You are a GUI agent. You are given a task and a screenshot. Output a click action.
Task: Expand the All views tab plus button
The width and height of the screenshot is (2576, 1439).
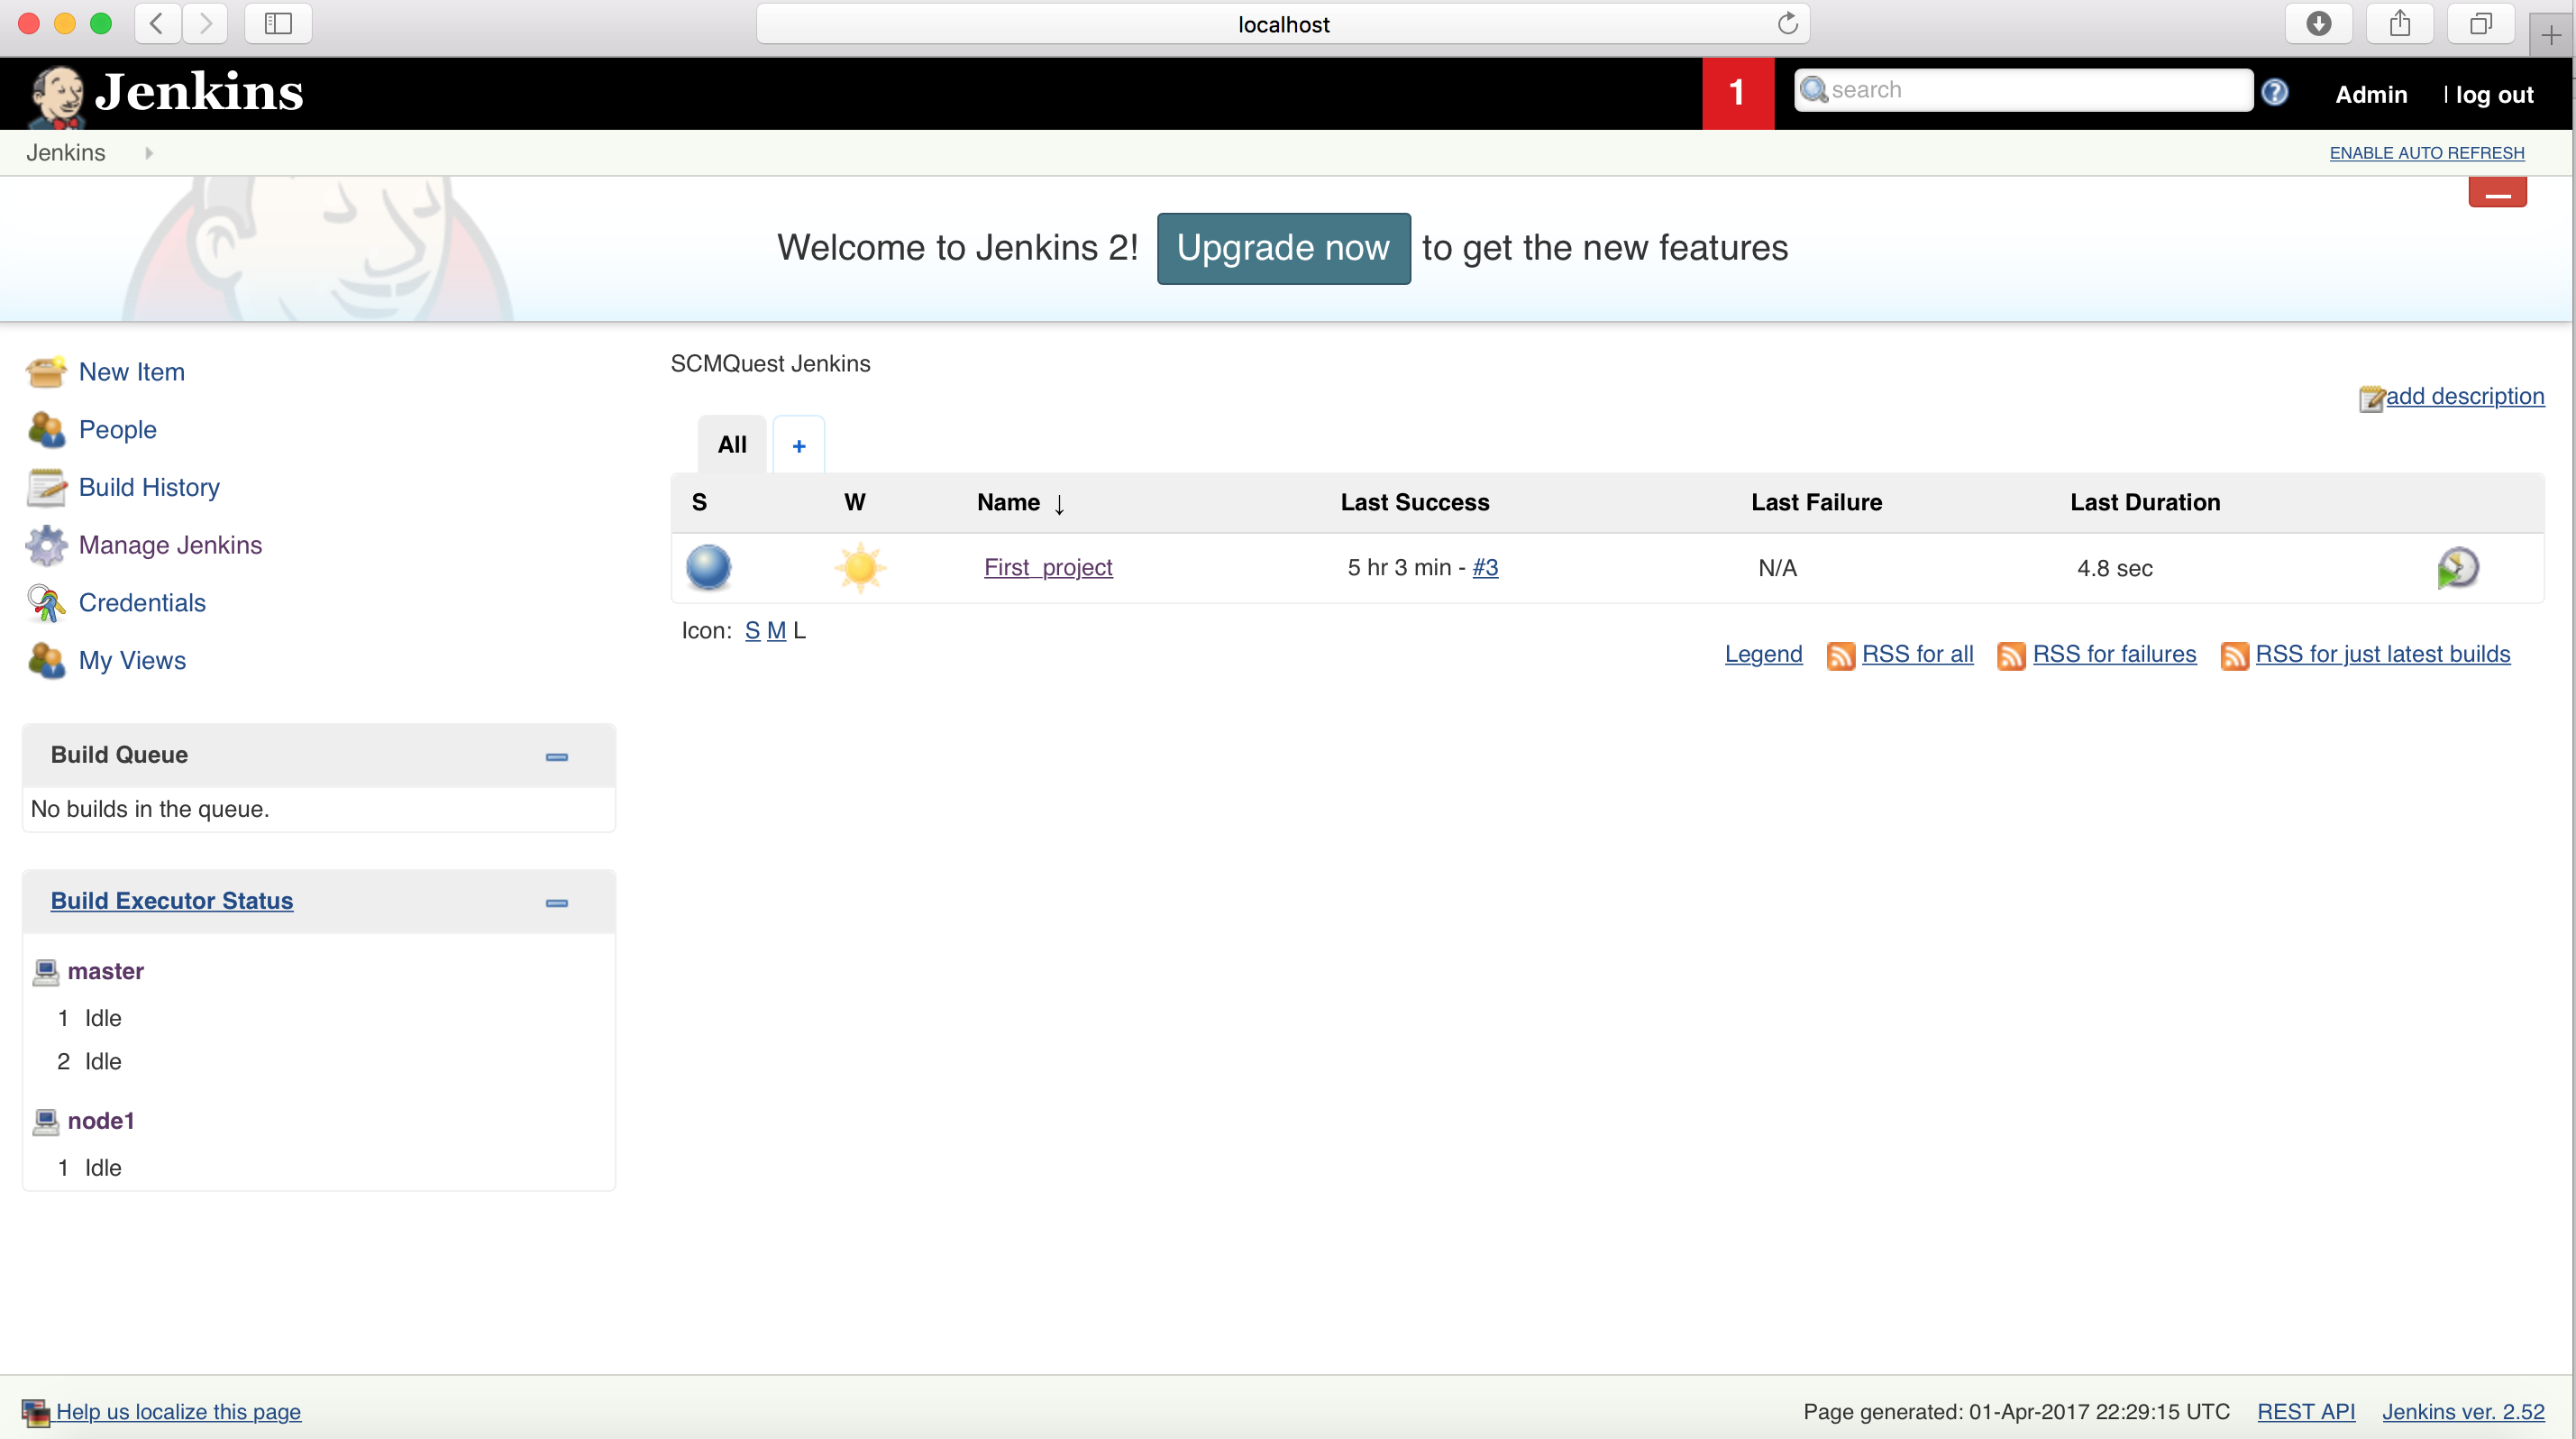[799, 446]
